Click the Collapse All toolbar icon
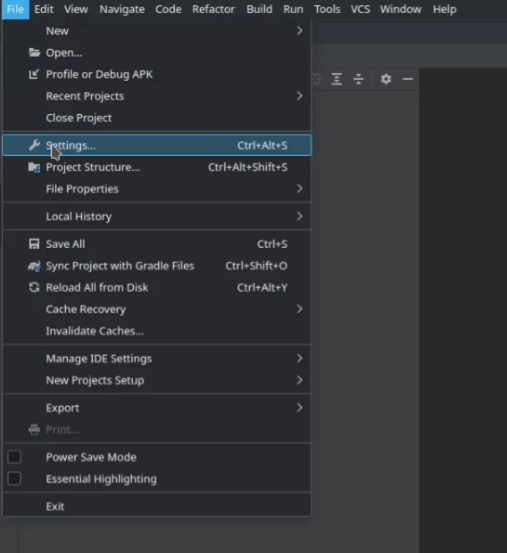This screenshot has height=553, width=507. tap(358, 79)
